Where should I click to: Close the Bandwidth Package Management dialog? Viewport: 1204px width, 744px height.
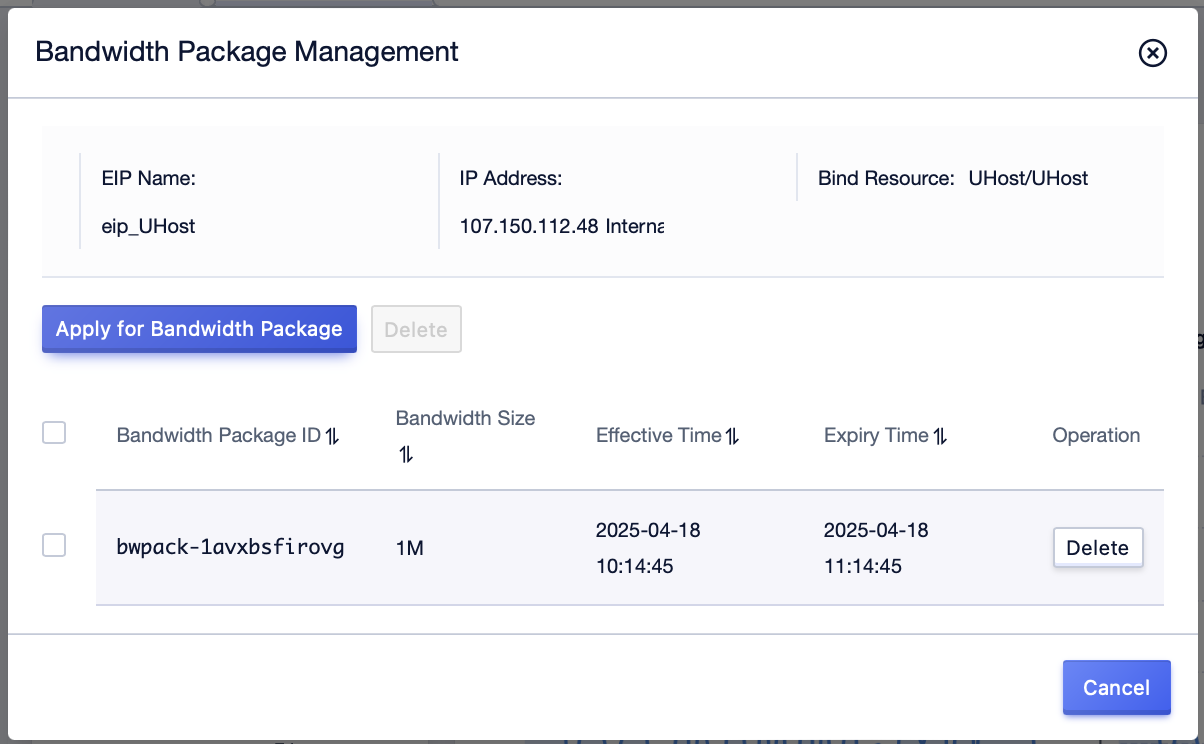1153,53
